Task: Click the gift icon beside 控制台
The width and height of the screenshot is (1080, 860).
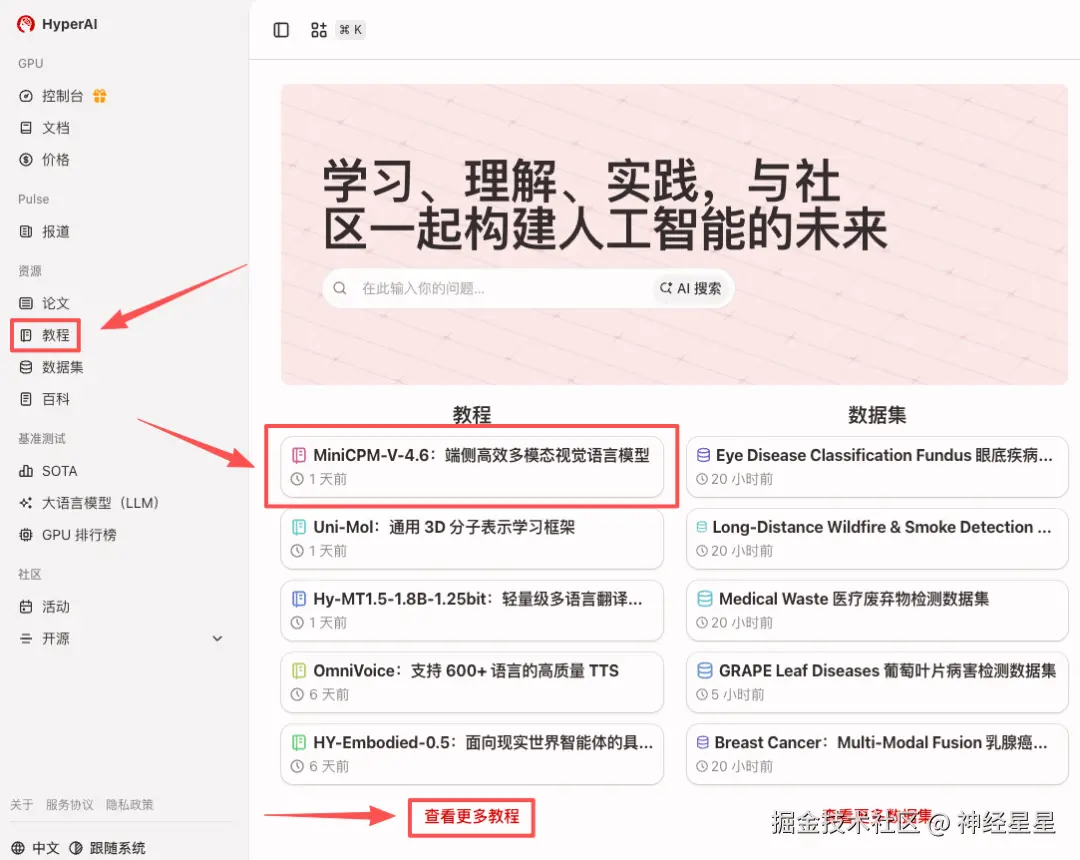Action: [x=100, y=96]
